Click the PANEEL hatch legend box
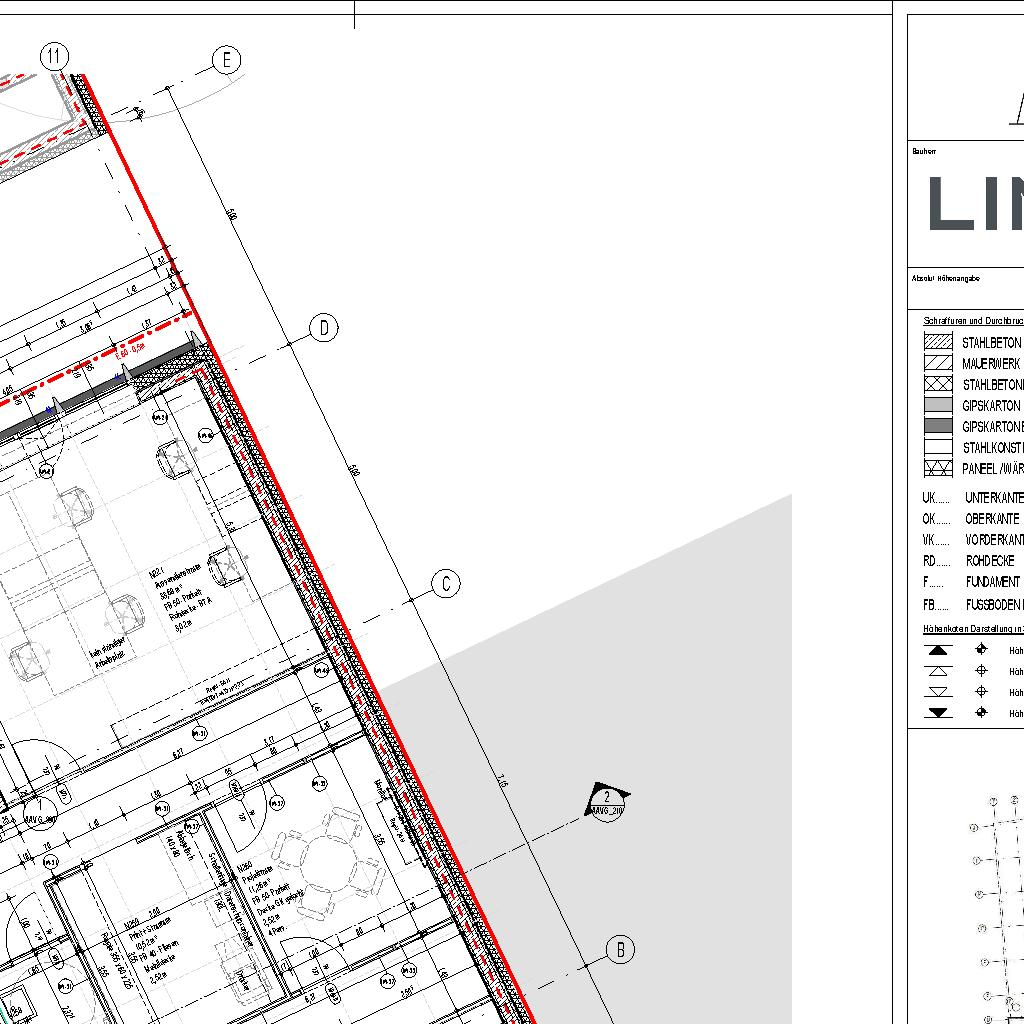Viewport: 1024px width, 1024px height. [x=938, y=468]
